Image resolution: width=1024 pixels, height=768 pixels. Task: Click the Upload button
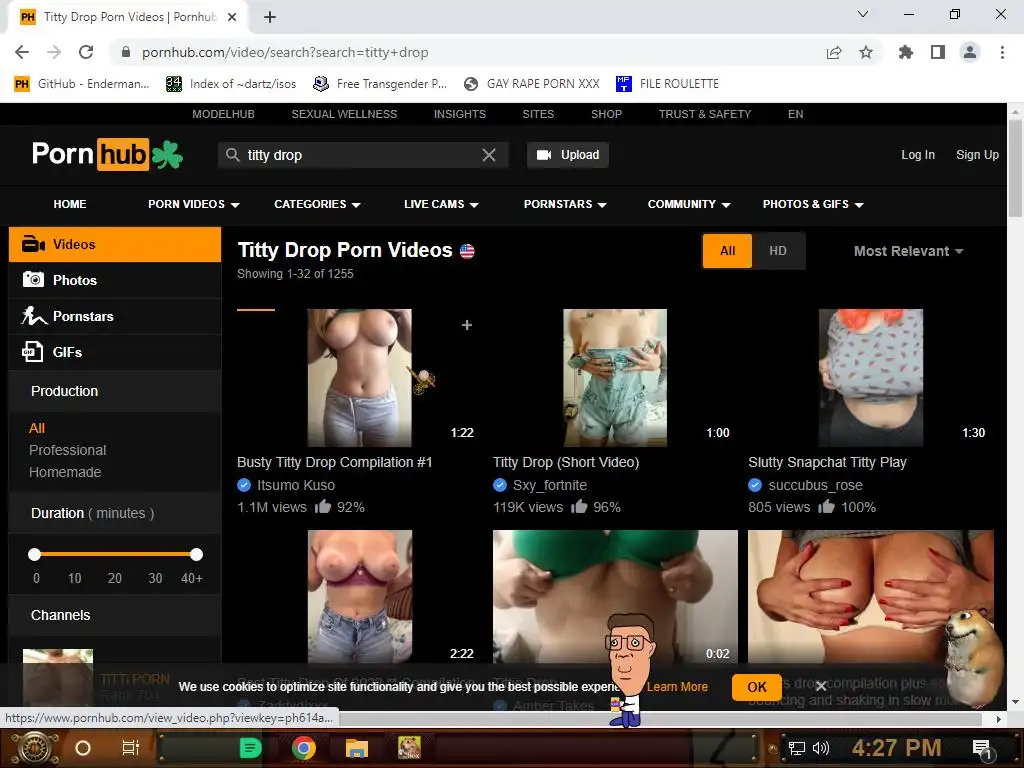click(568, 155)
